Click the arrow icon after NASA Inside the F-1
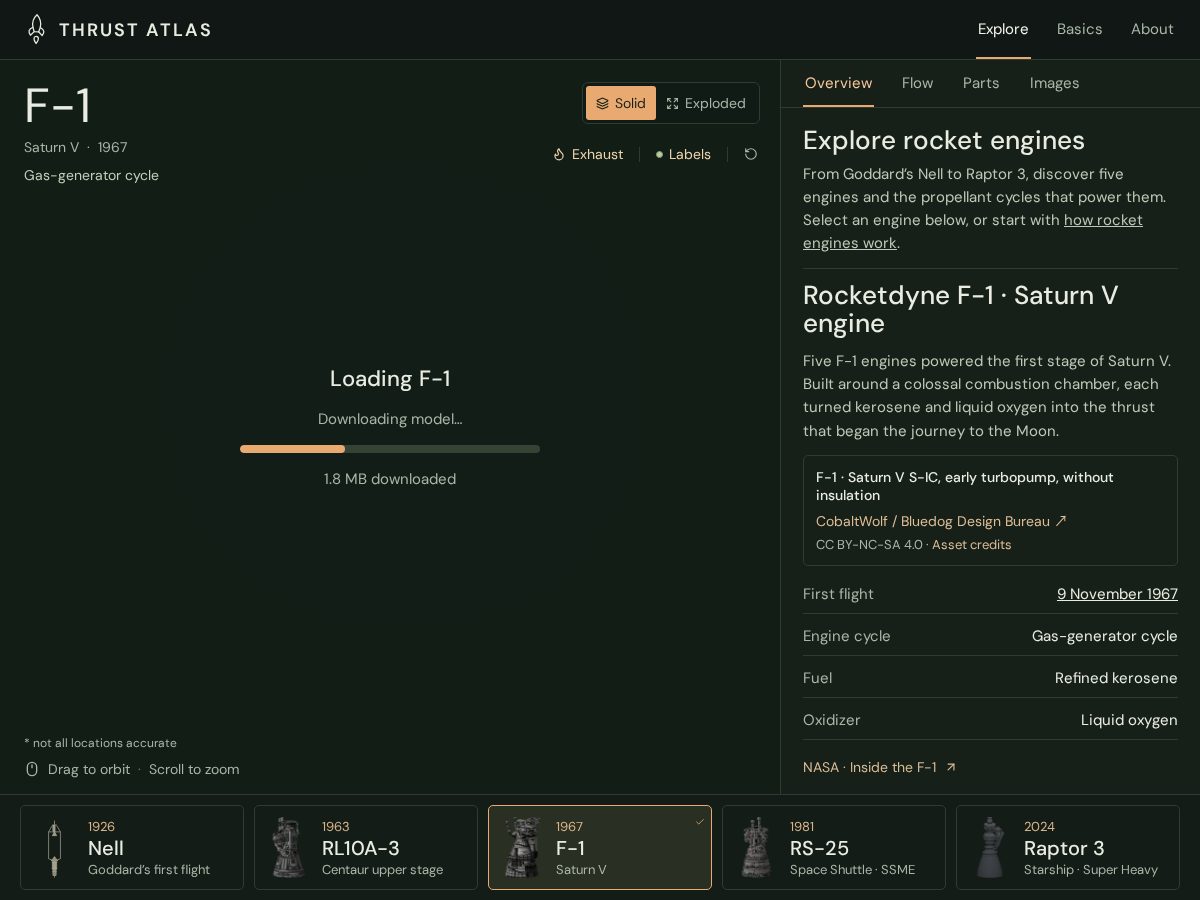This screenshot has width=1200, height=900. coord(951,767)
